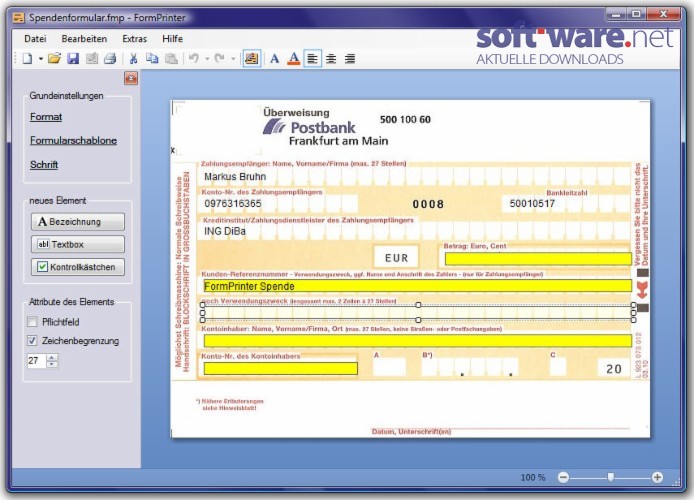The width and height of the screenshot is (694, 500).
Task: Cut selection with the scissors icon
Action: pos(133,59)
